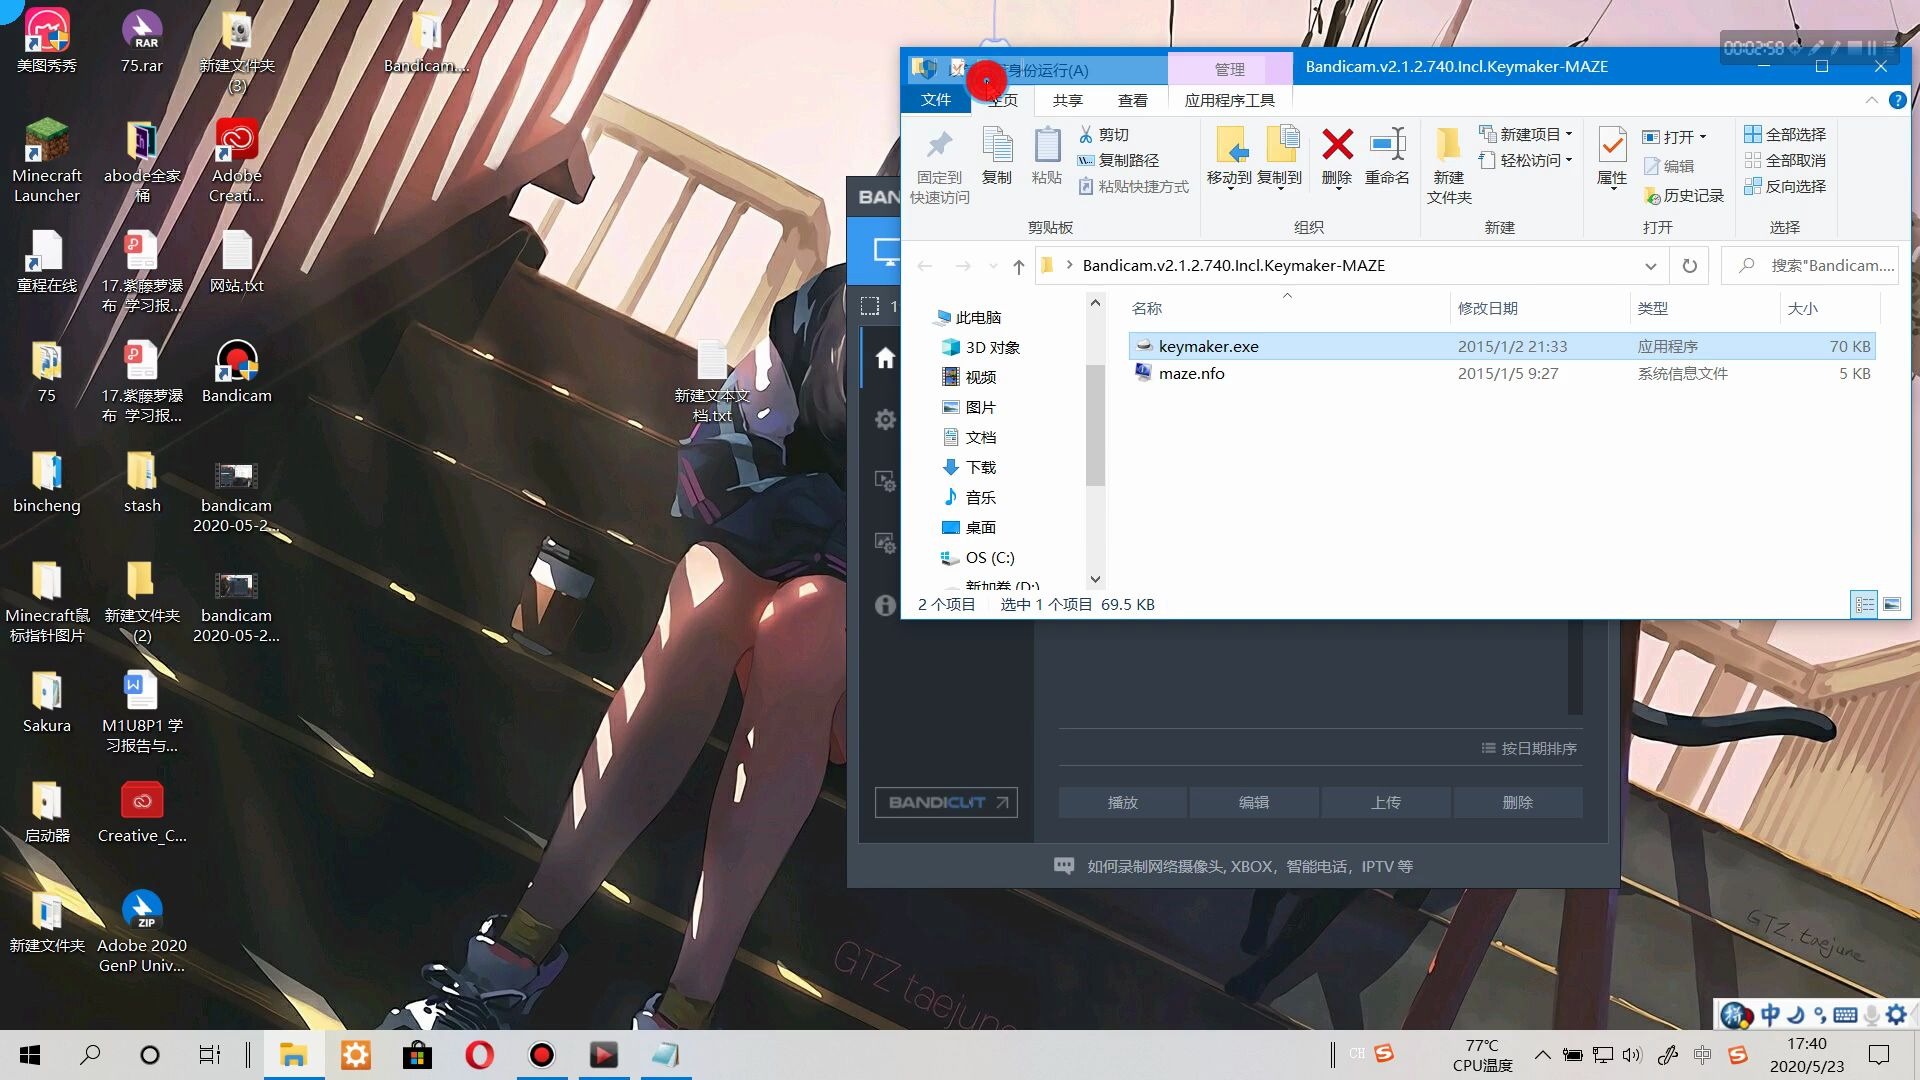Select maze.nfo file

pyautogui.click(x=1501, y=373)
